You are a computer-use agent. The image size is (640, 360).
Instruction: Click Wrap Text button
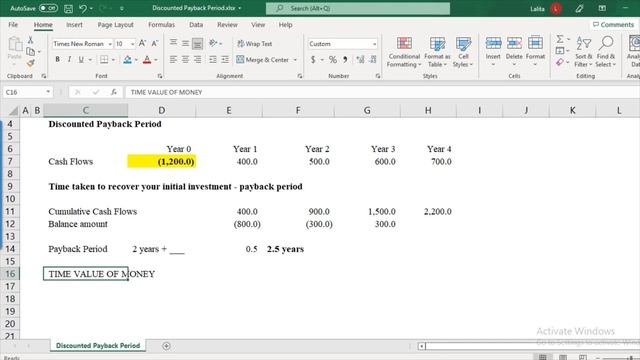254,43
